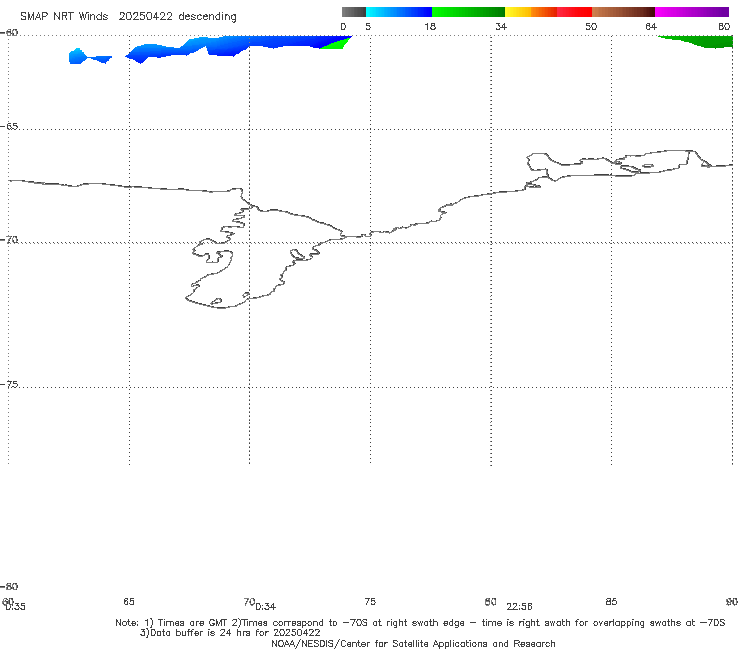Click the small green triangle at blue swath's end
740x650 pixels.
click(x=337, y=43)
